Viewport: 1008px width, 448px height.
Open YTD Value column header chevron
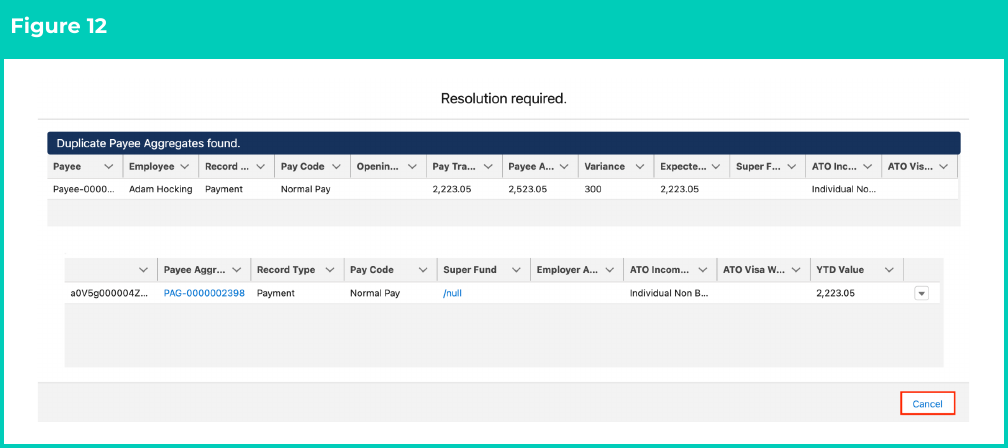(x=888, y=270)
